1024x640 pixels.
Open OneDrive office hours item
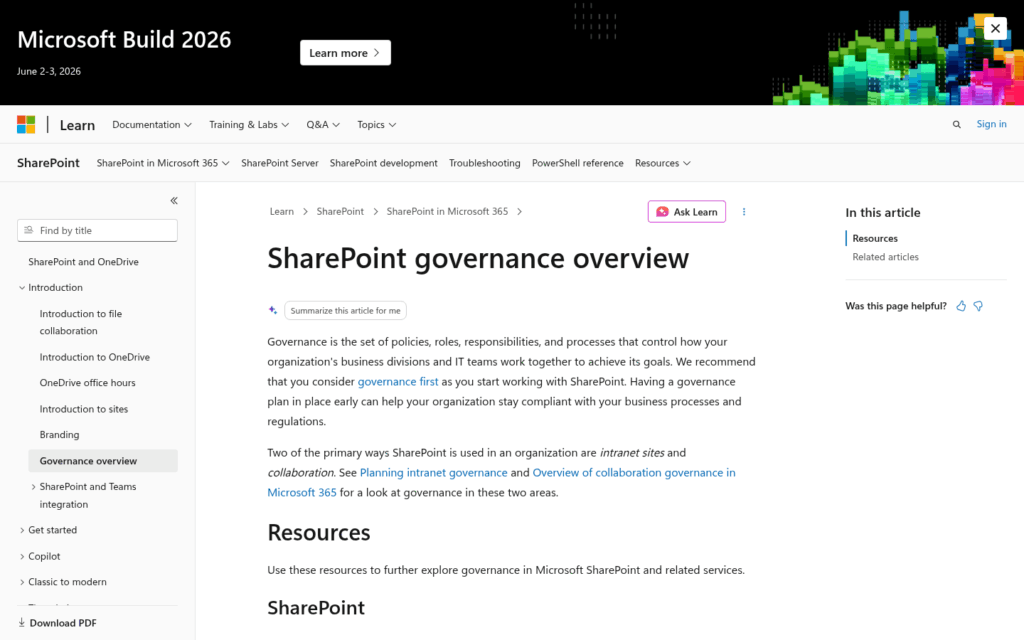point(88,383)
